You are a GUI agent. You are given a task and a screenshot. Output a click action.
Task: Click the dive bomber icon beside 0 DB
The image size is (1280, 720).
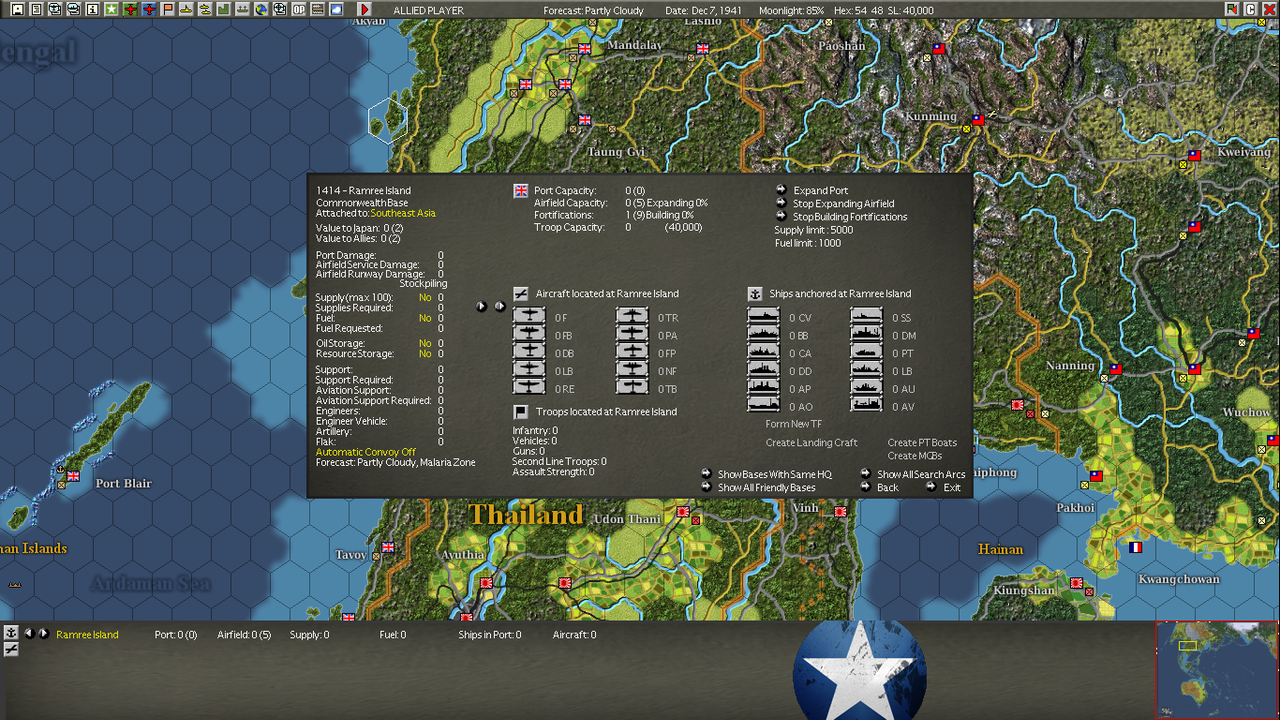coord(529,353)
